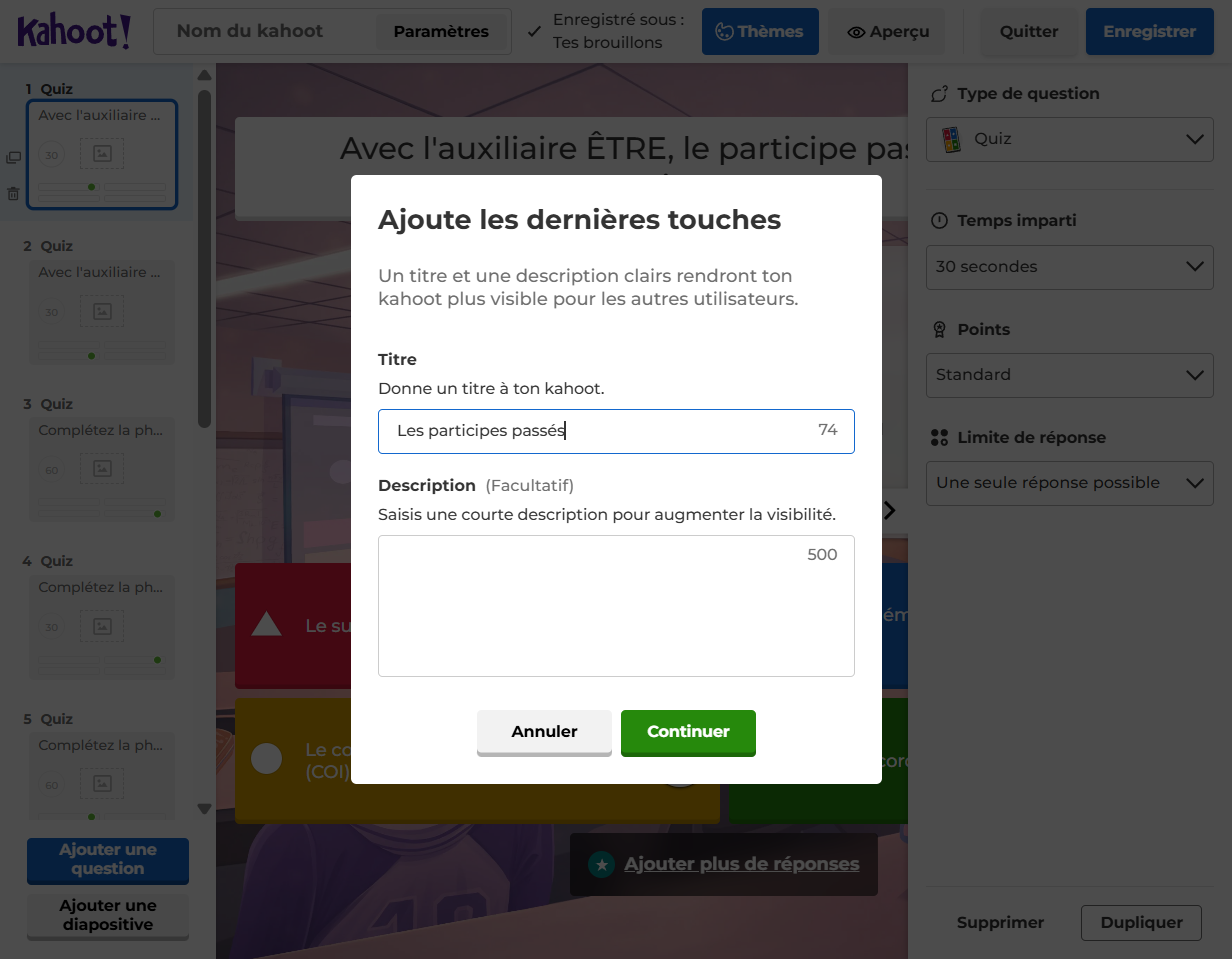This screenshot has height=959, width=1232.
Task: Click the Supprimer button
Action: 1000,923
